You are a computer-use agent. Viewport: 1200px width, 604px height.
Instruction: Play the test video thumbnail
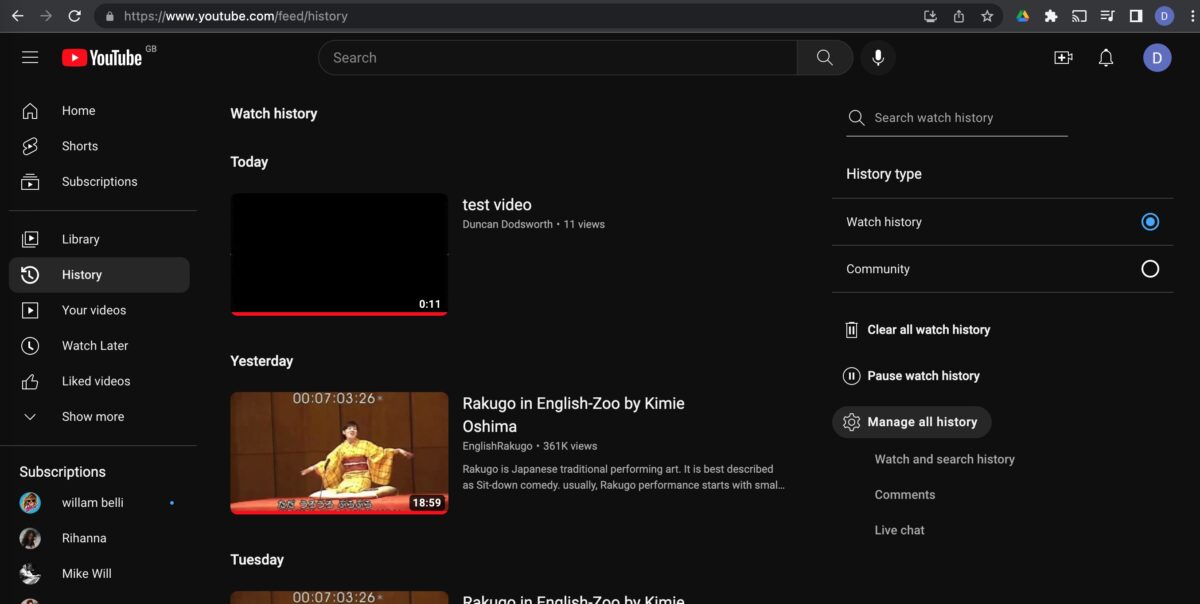coord(339,254)
